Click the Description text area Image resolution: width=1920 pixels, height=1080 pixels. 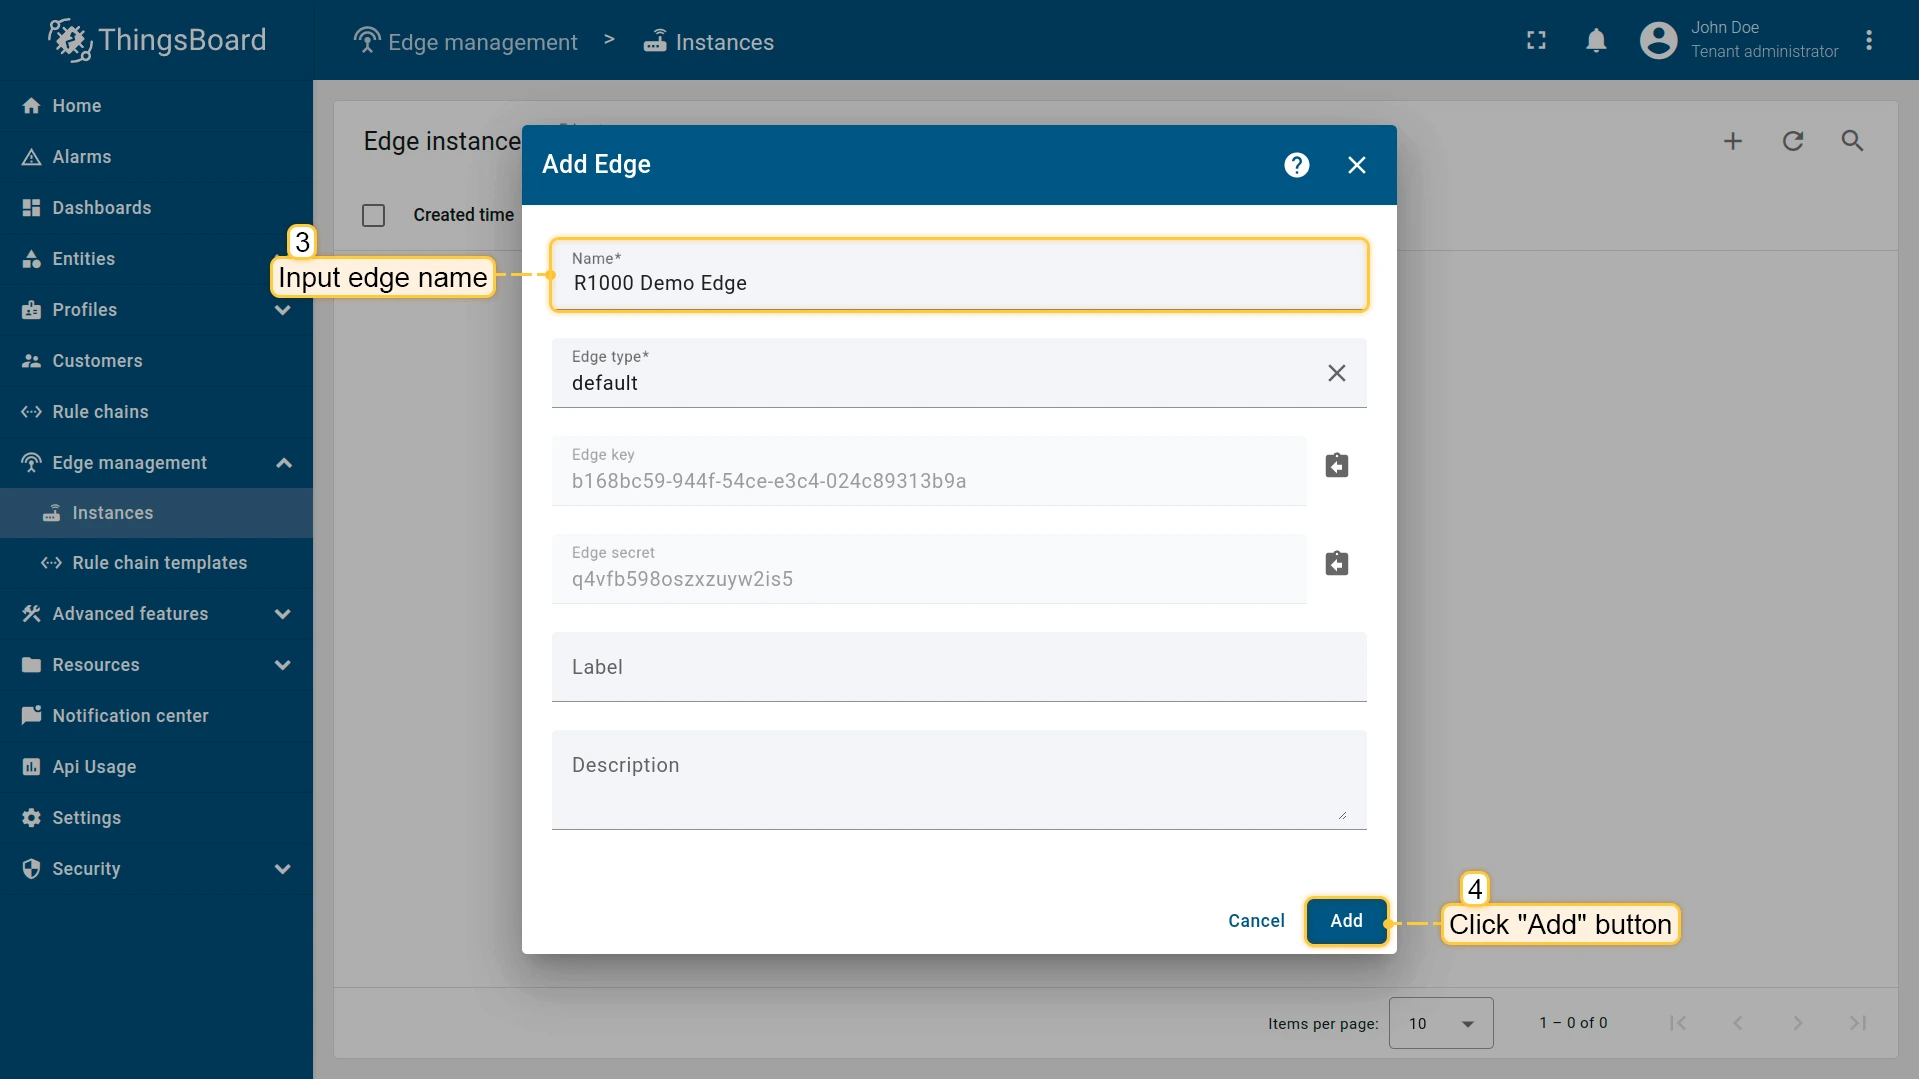pos(958,780)
